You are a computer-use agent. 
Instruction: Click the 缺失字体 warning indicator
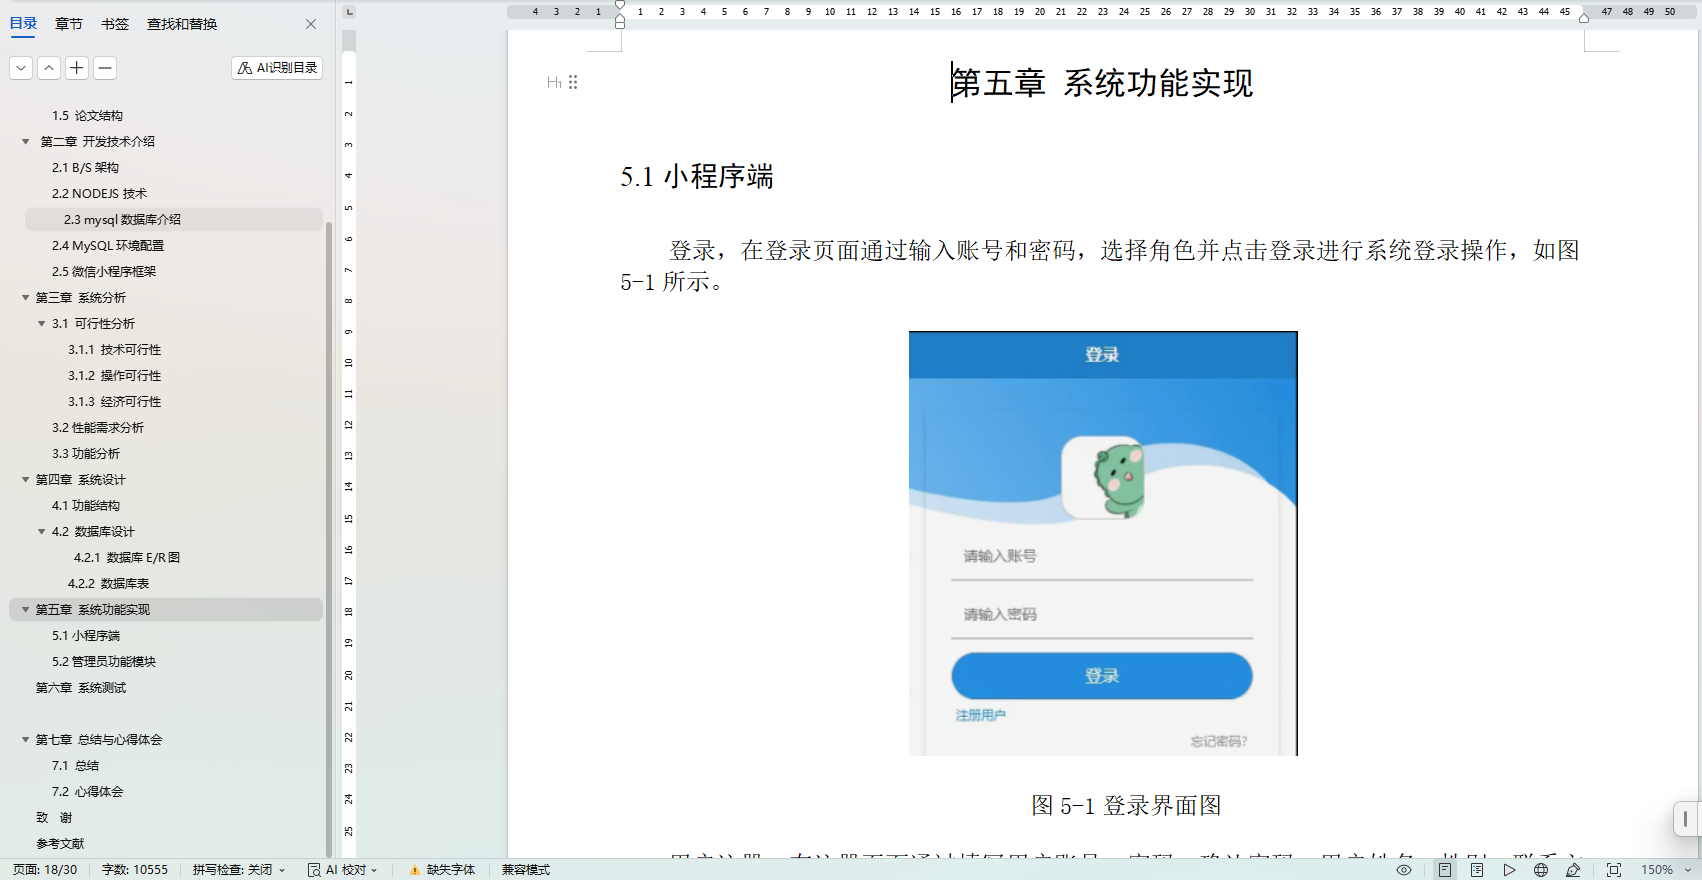442,870
